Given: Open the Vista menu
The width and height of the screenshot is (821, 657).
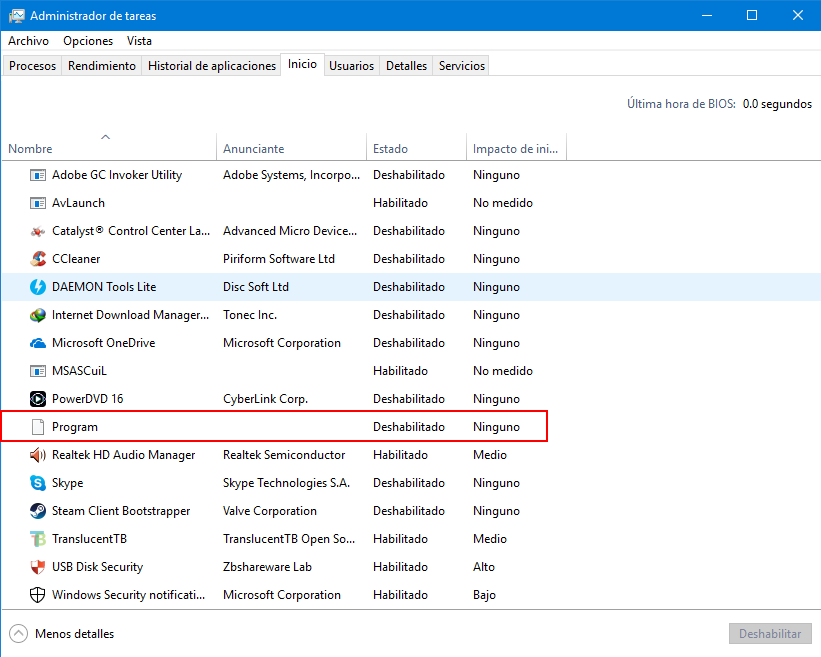Looking at the screenshot, I should 139,41.
